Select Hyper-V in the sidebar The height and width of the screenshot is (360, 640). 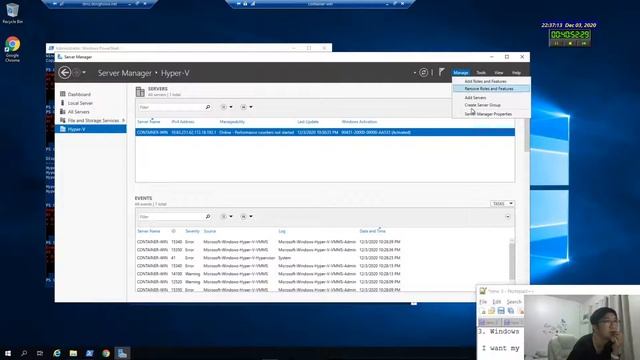tap(91, 129)
